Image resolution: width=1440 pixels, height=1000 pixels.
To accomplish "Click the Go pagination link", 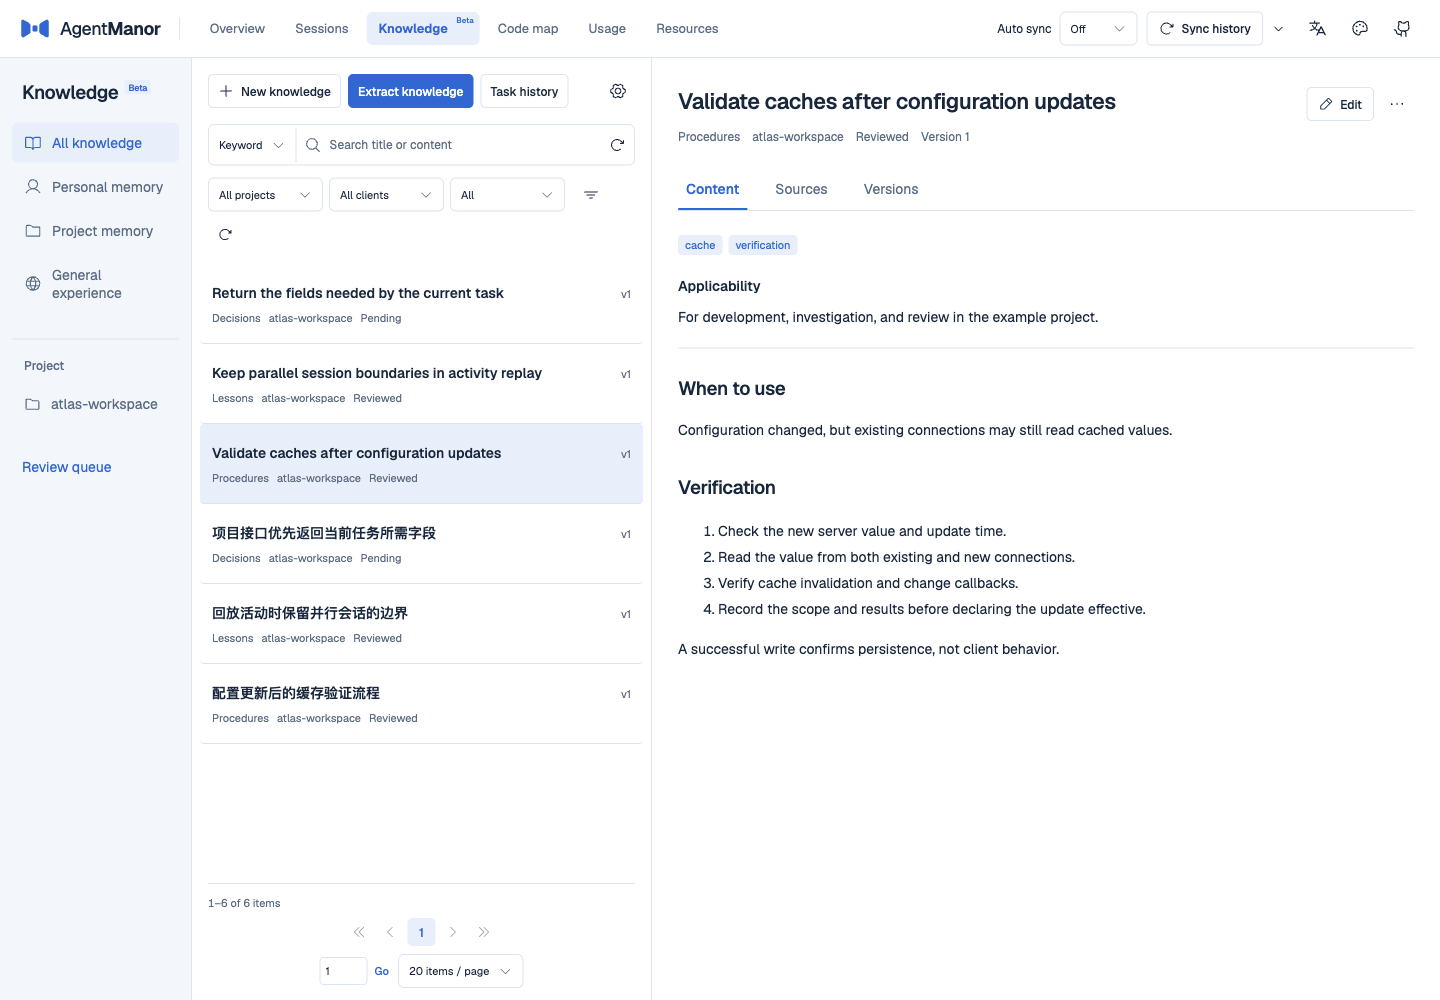I will pyautogui.click(x=382, y=971).
